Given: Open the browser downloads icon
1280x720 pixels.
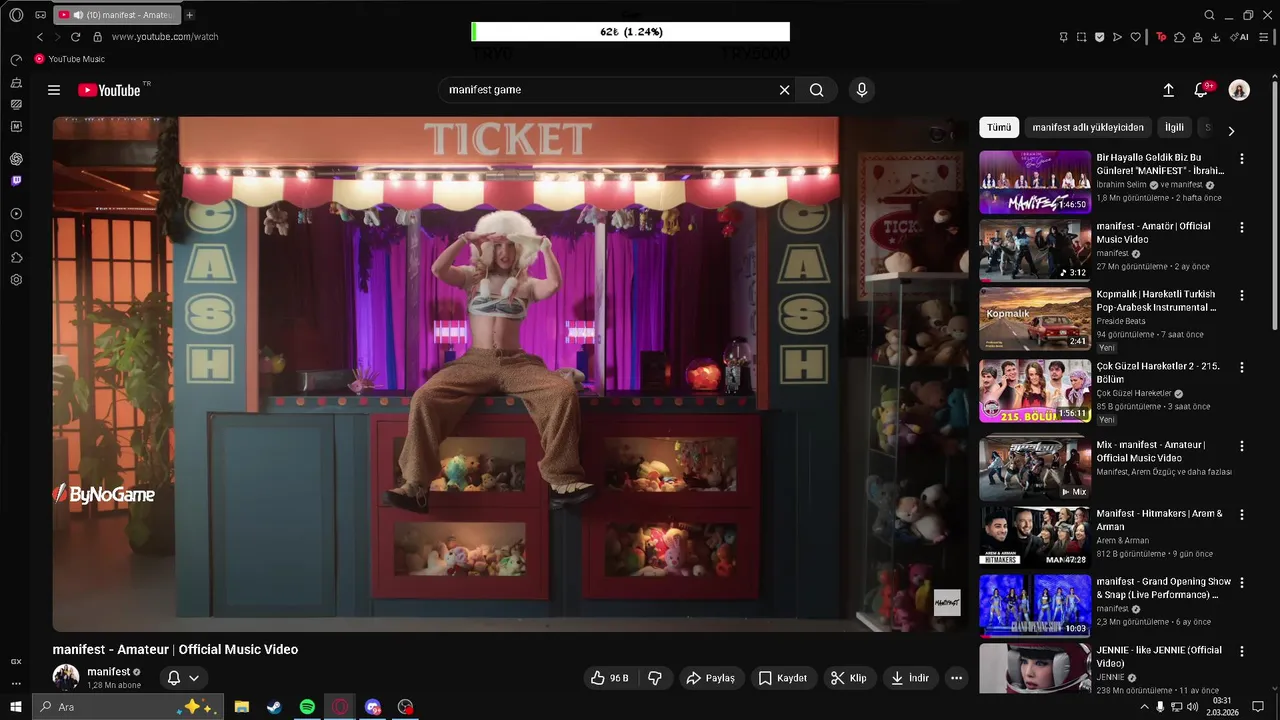Looking at the screenshot, I should click(x=1215, y=37).
